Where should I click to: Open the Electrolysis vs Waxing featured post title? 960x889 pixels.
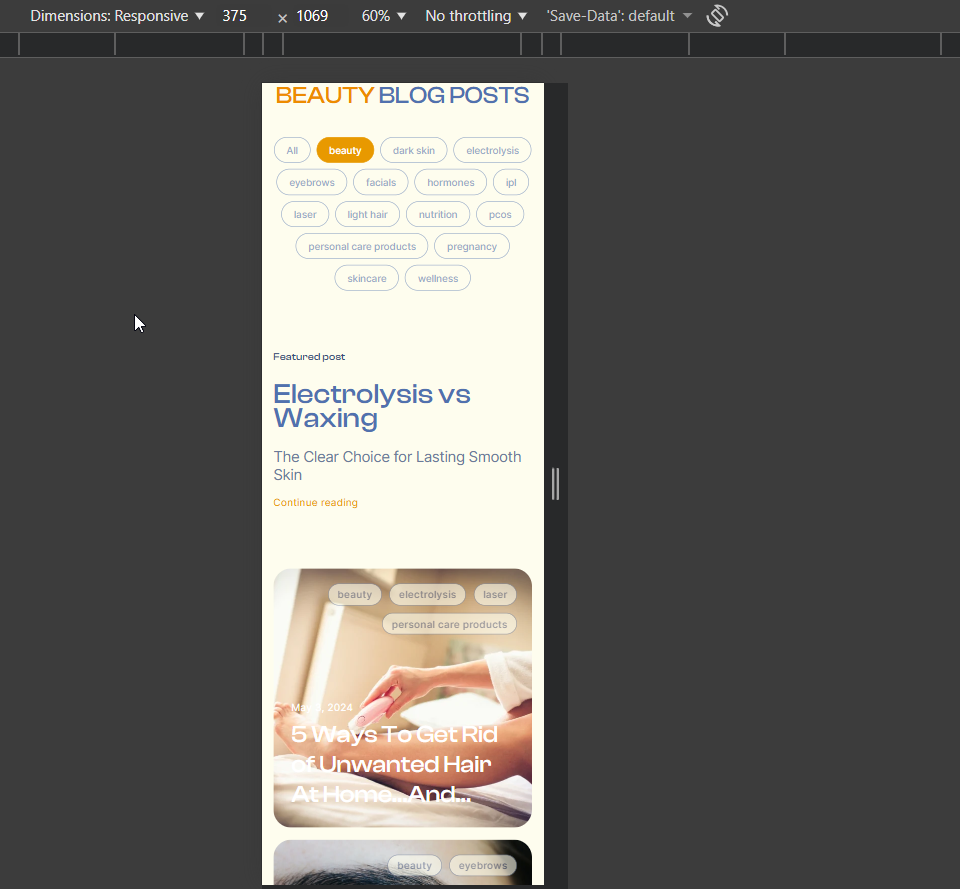(372, 406)
